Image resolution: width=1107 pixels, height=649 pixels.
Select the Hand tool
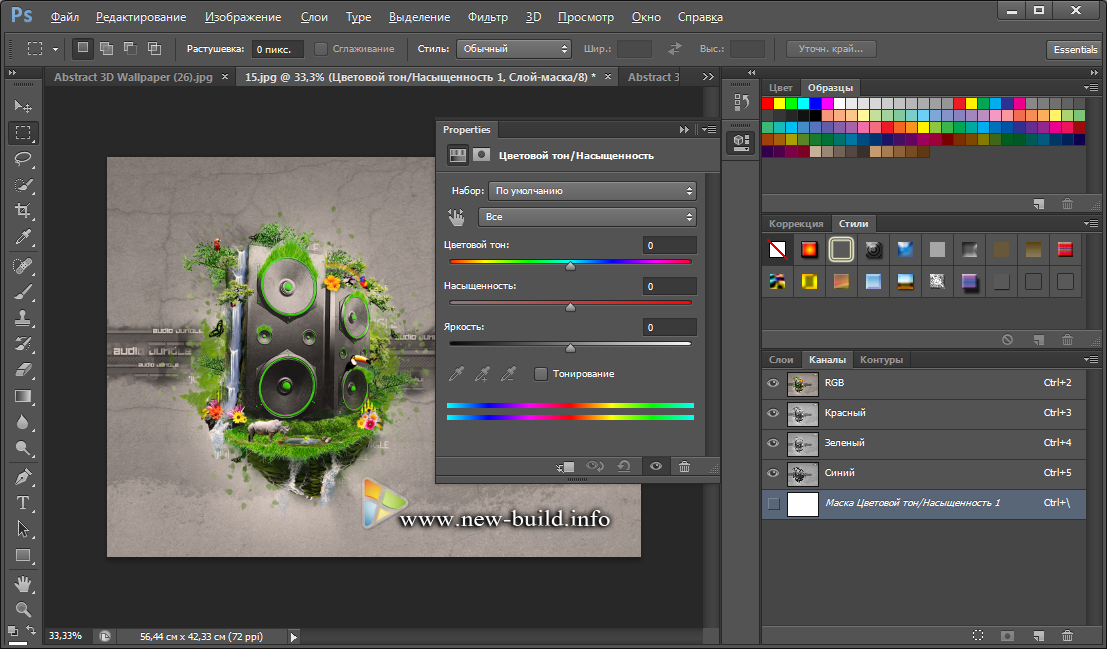coord(23,583)
